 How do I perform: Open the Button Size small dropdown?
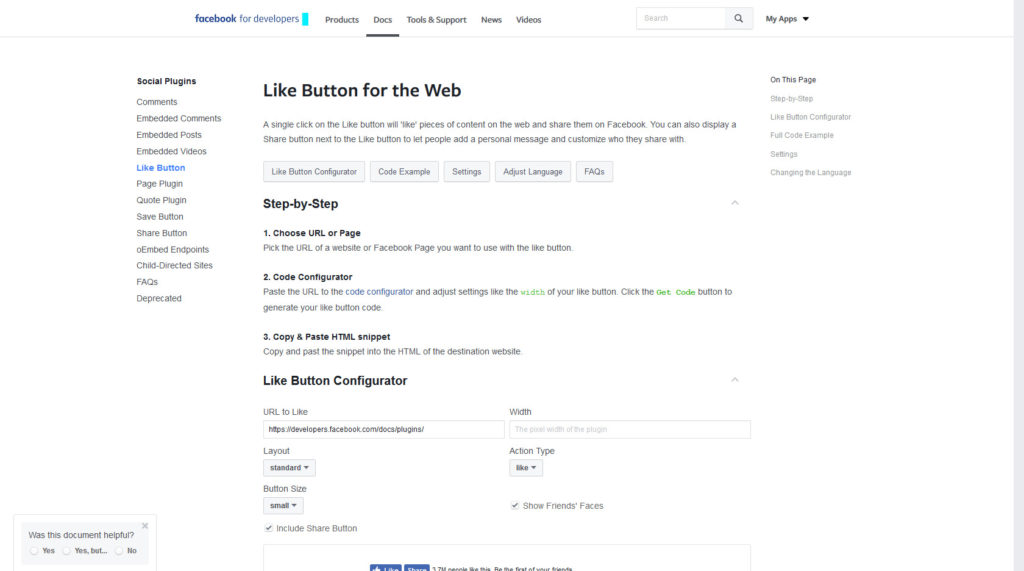(x=283, y=506)
